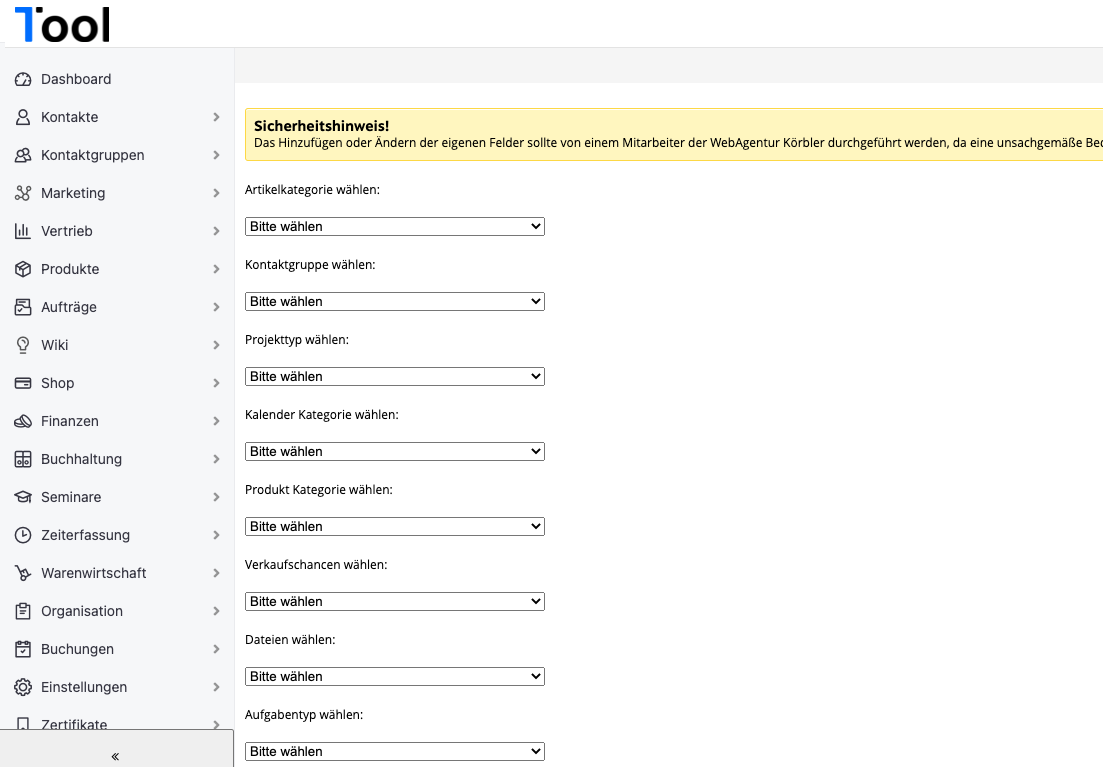Viewport: 1103px width, 767px height.
Task: Click the Tool logo in header
Action: tap(62, 24)
